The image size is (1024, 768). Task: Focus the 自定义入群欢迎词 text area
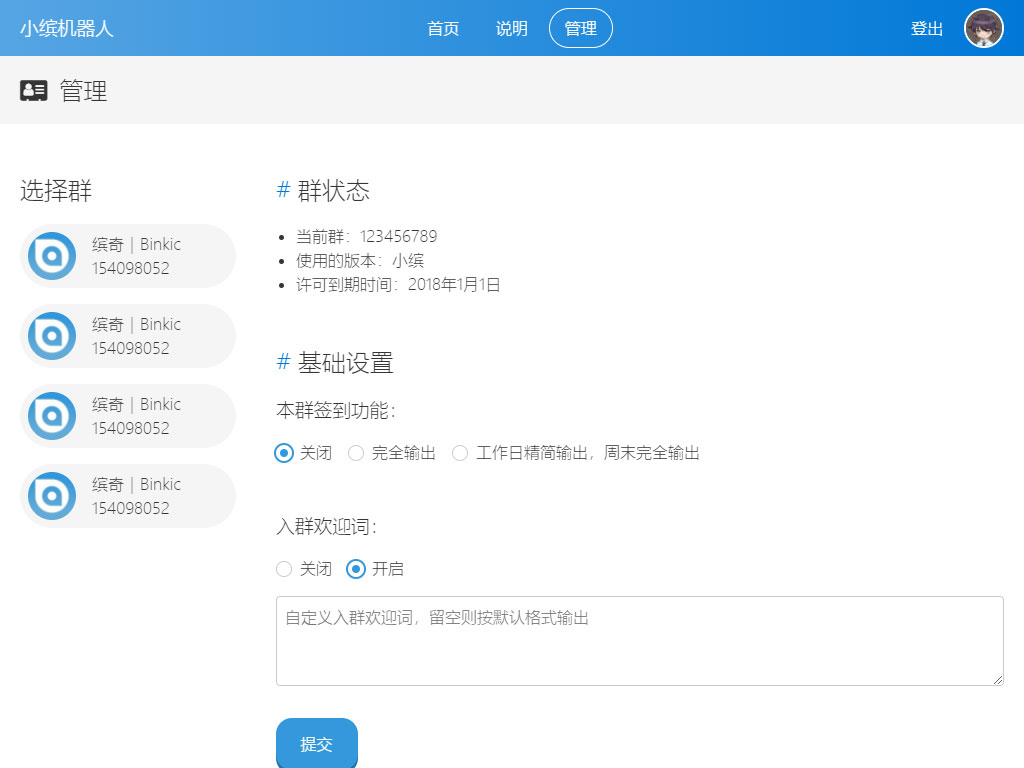click(639, 641)
